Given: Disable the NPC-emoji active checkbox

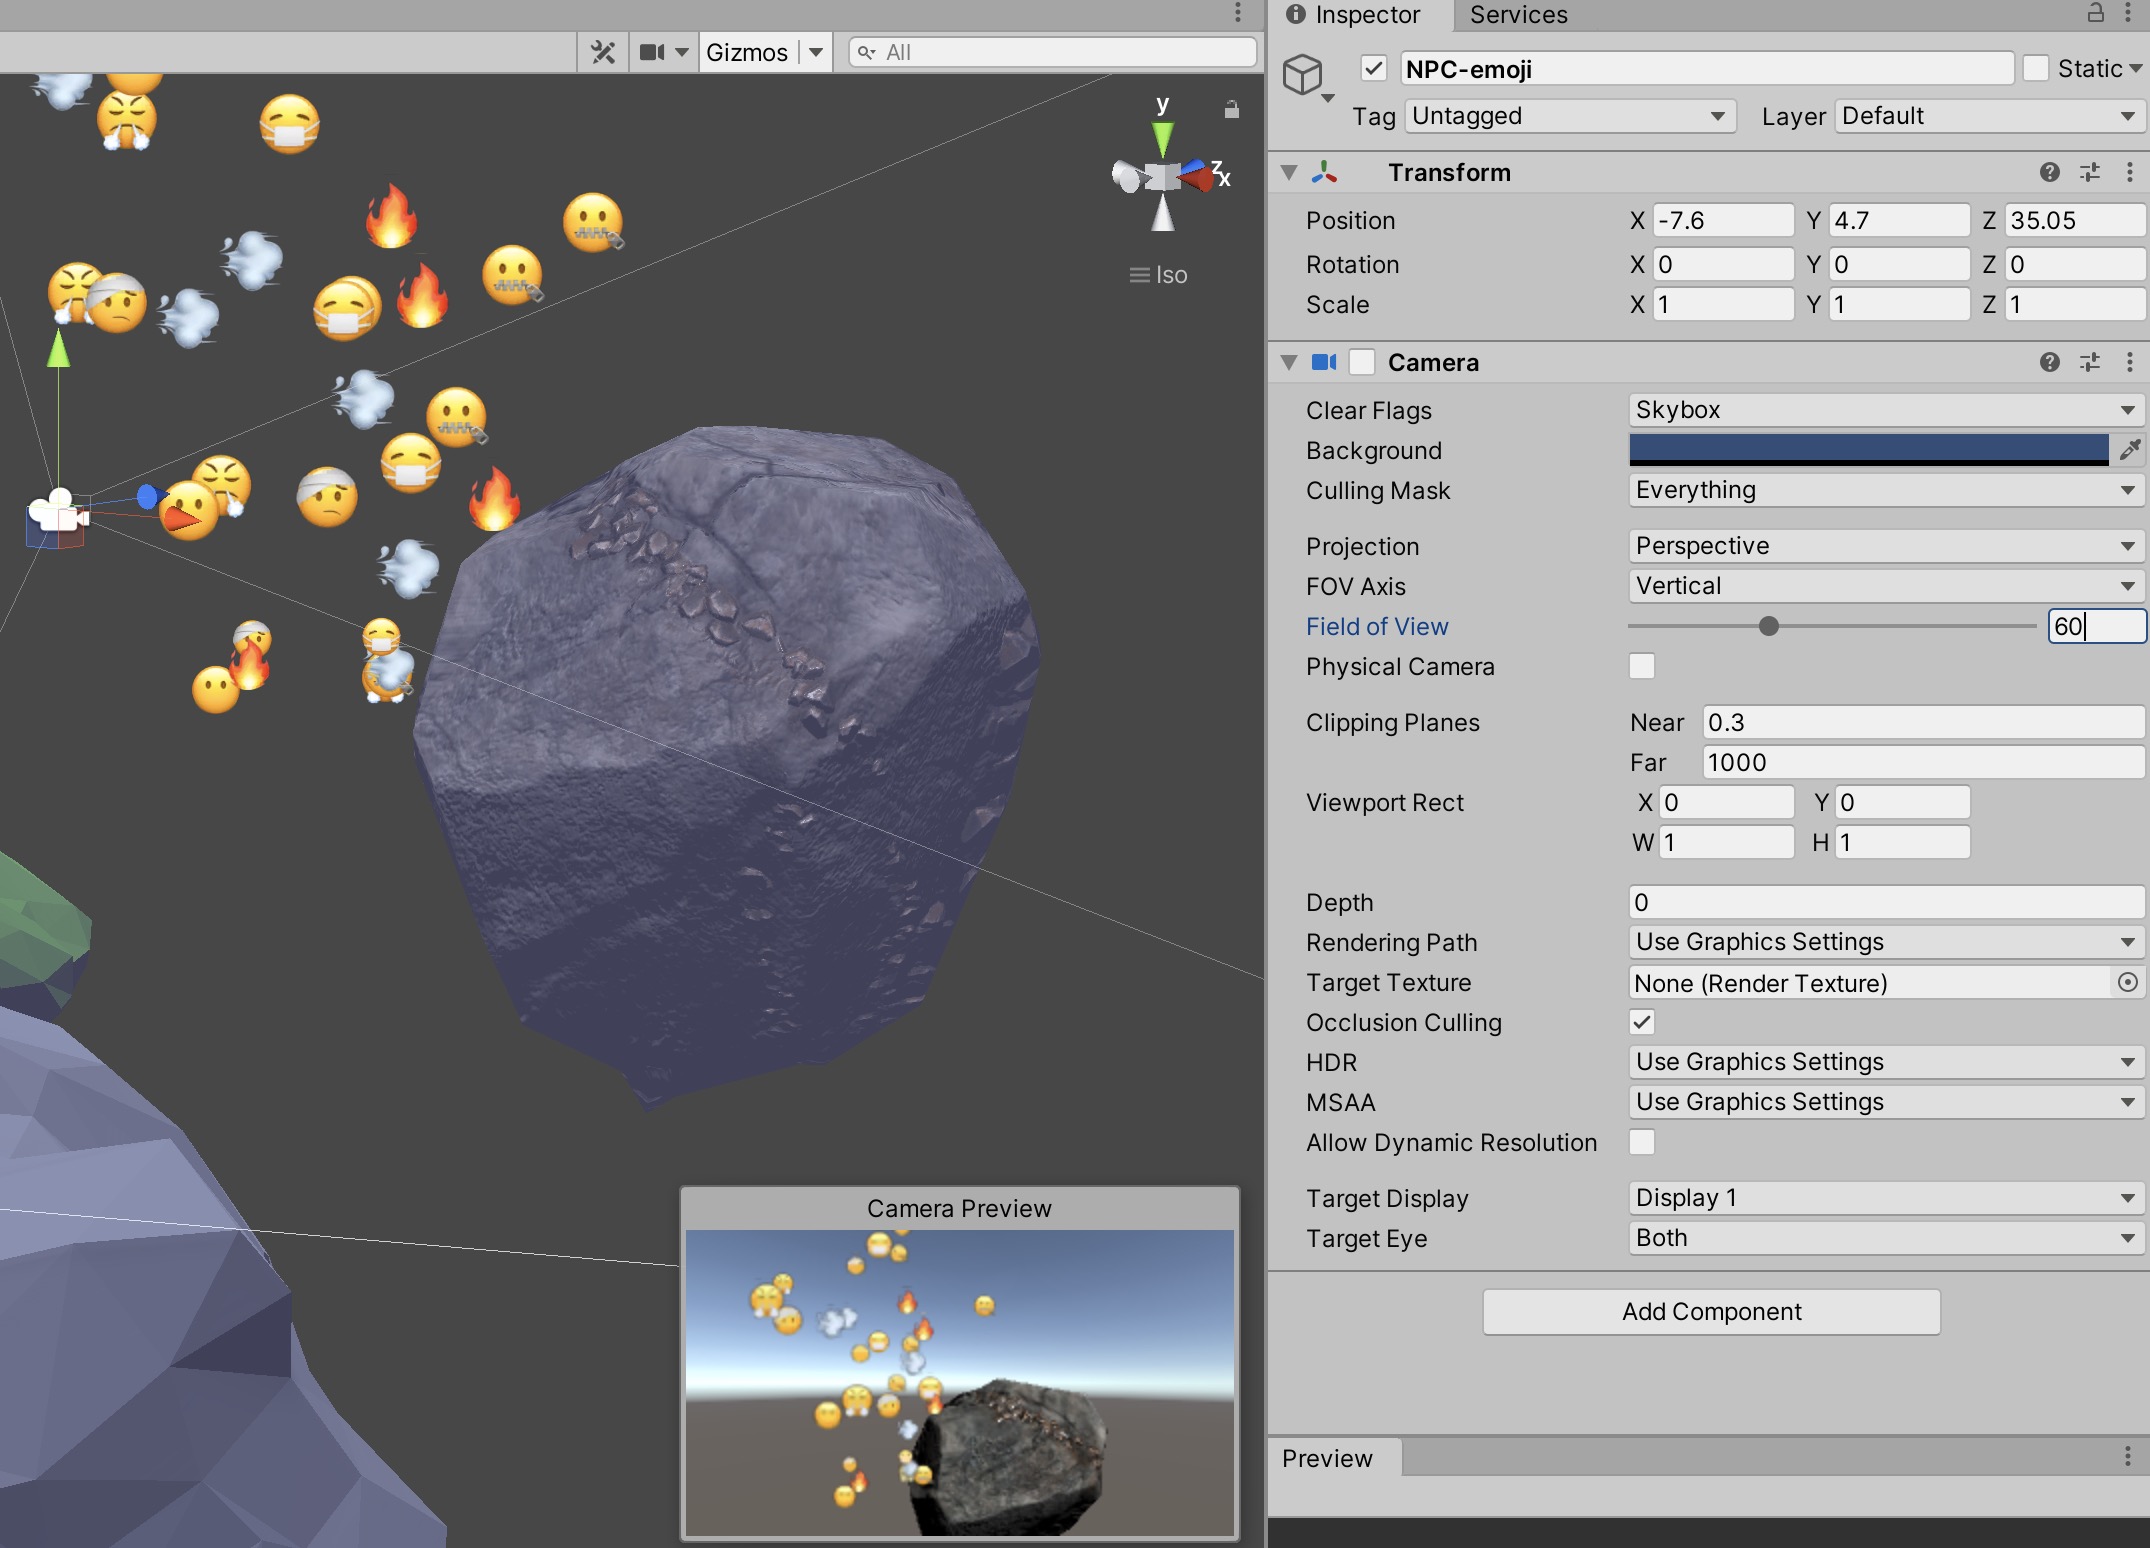Looking at the screenshot, I should click(1373, 69).
